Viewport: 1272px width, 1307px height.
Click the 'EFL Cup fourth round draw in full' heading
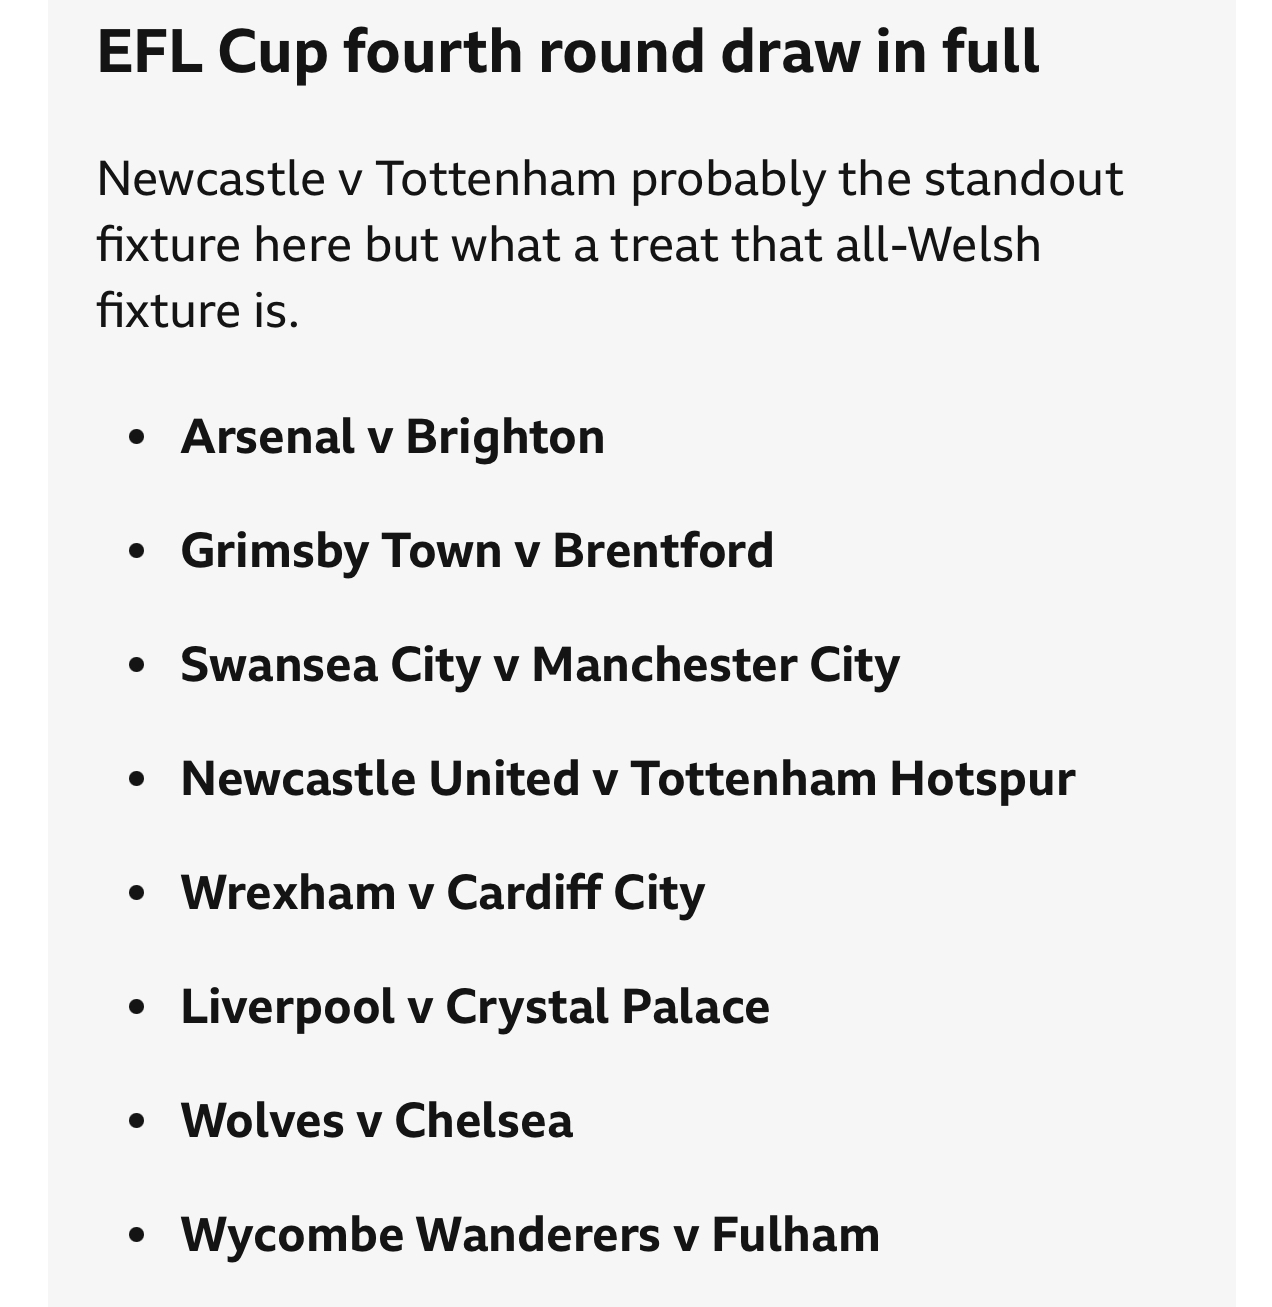(x=568, y=54)
